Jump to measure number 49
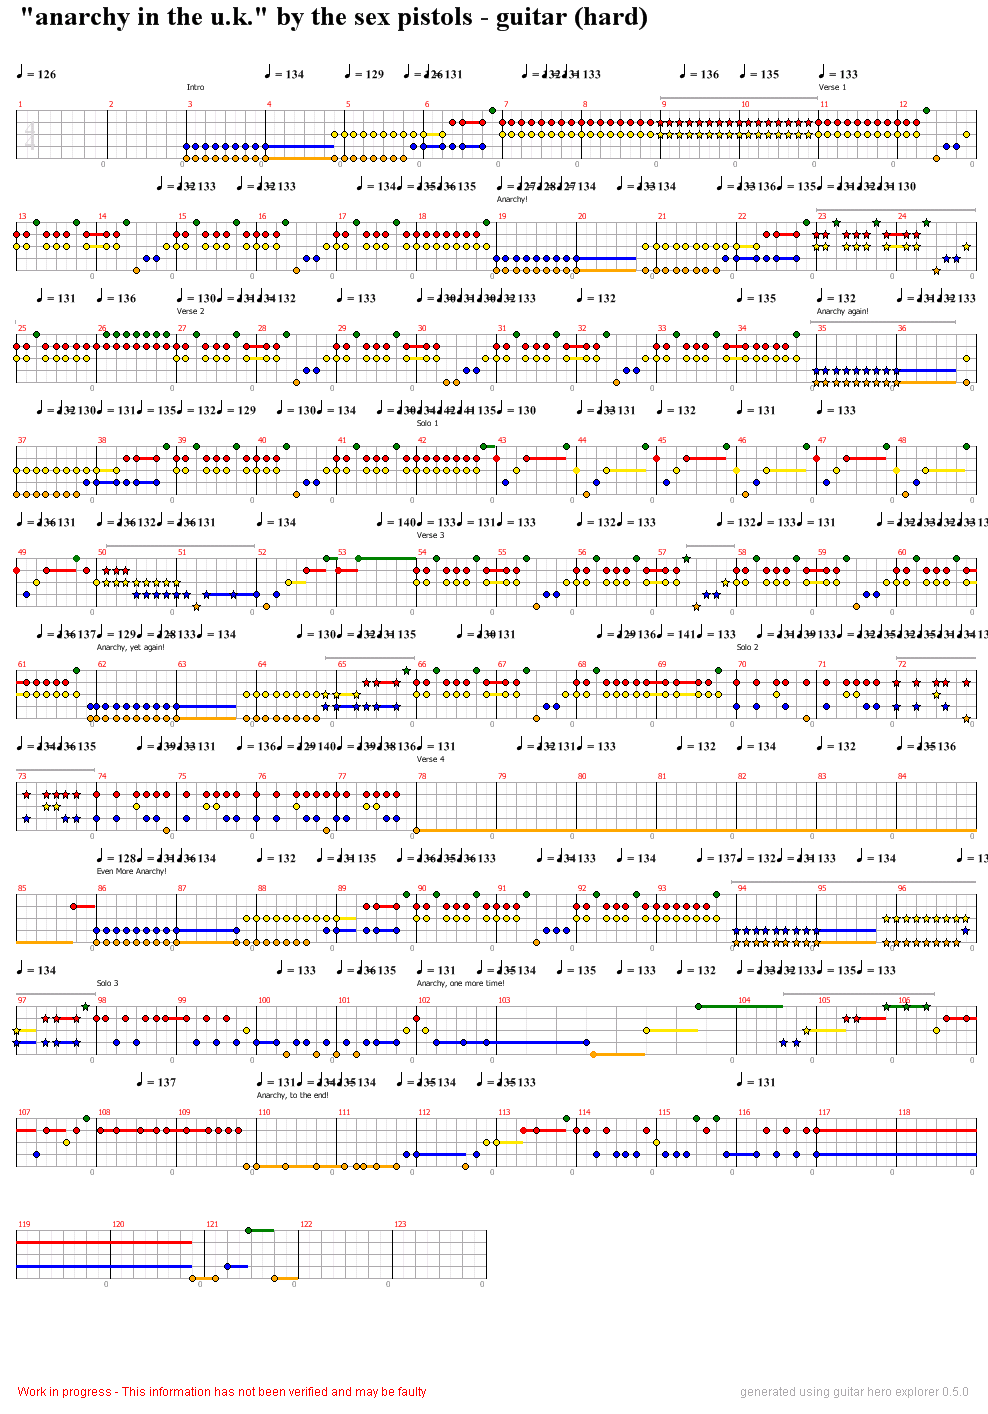988x1414 pixels. [x=22, y=552]
